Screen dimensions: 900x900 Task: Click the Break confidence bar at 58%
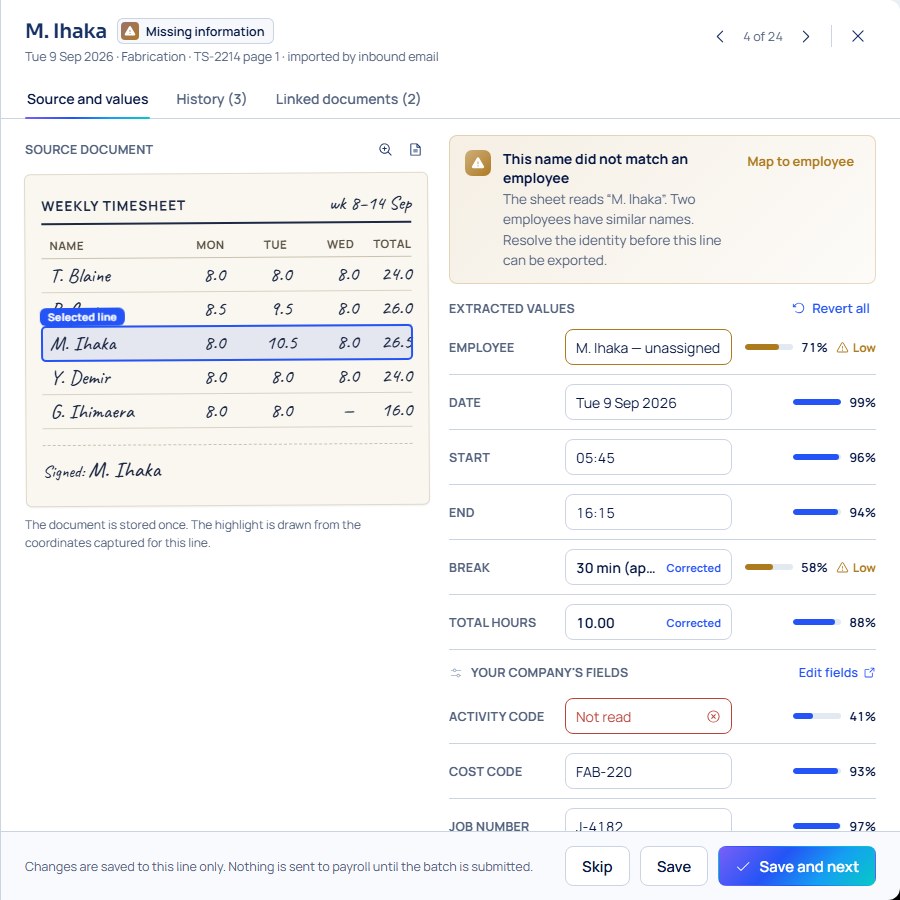(x=769, y=568)
